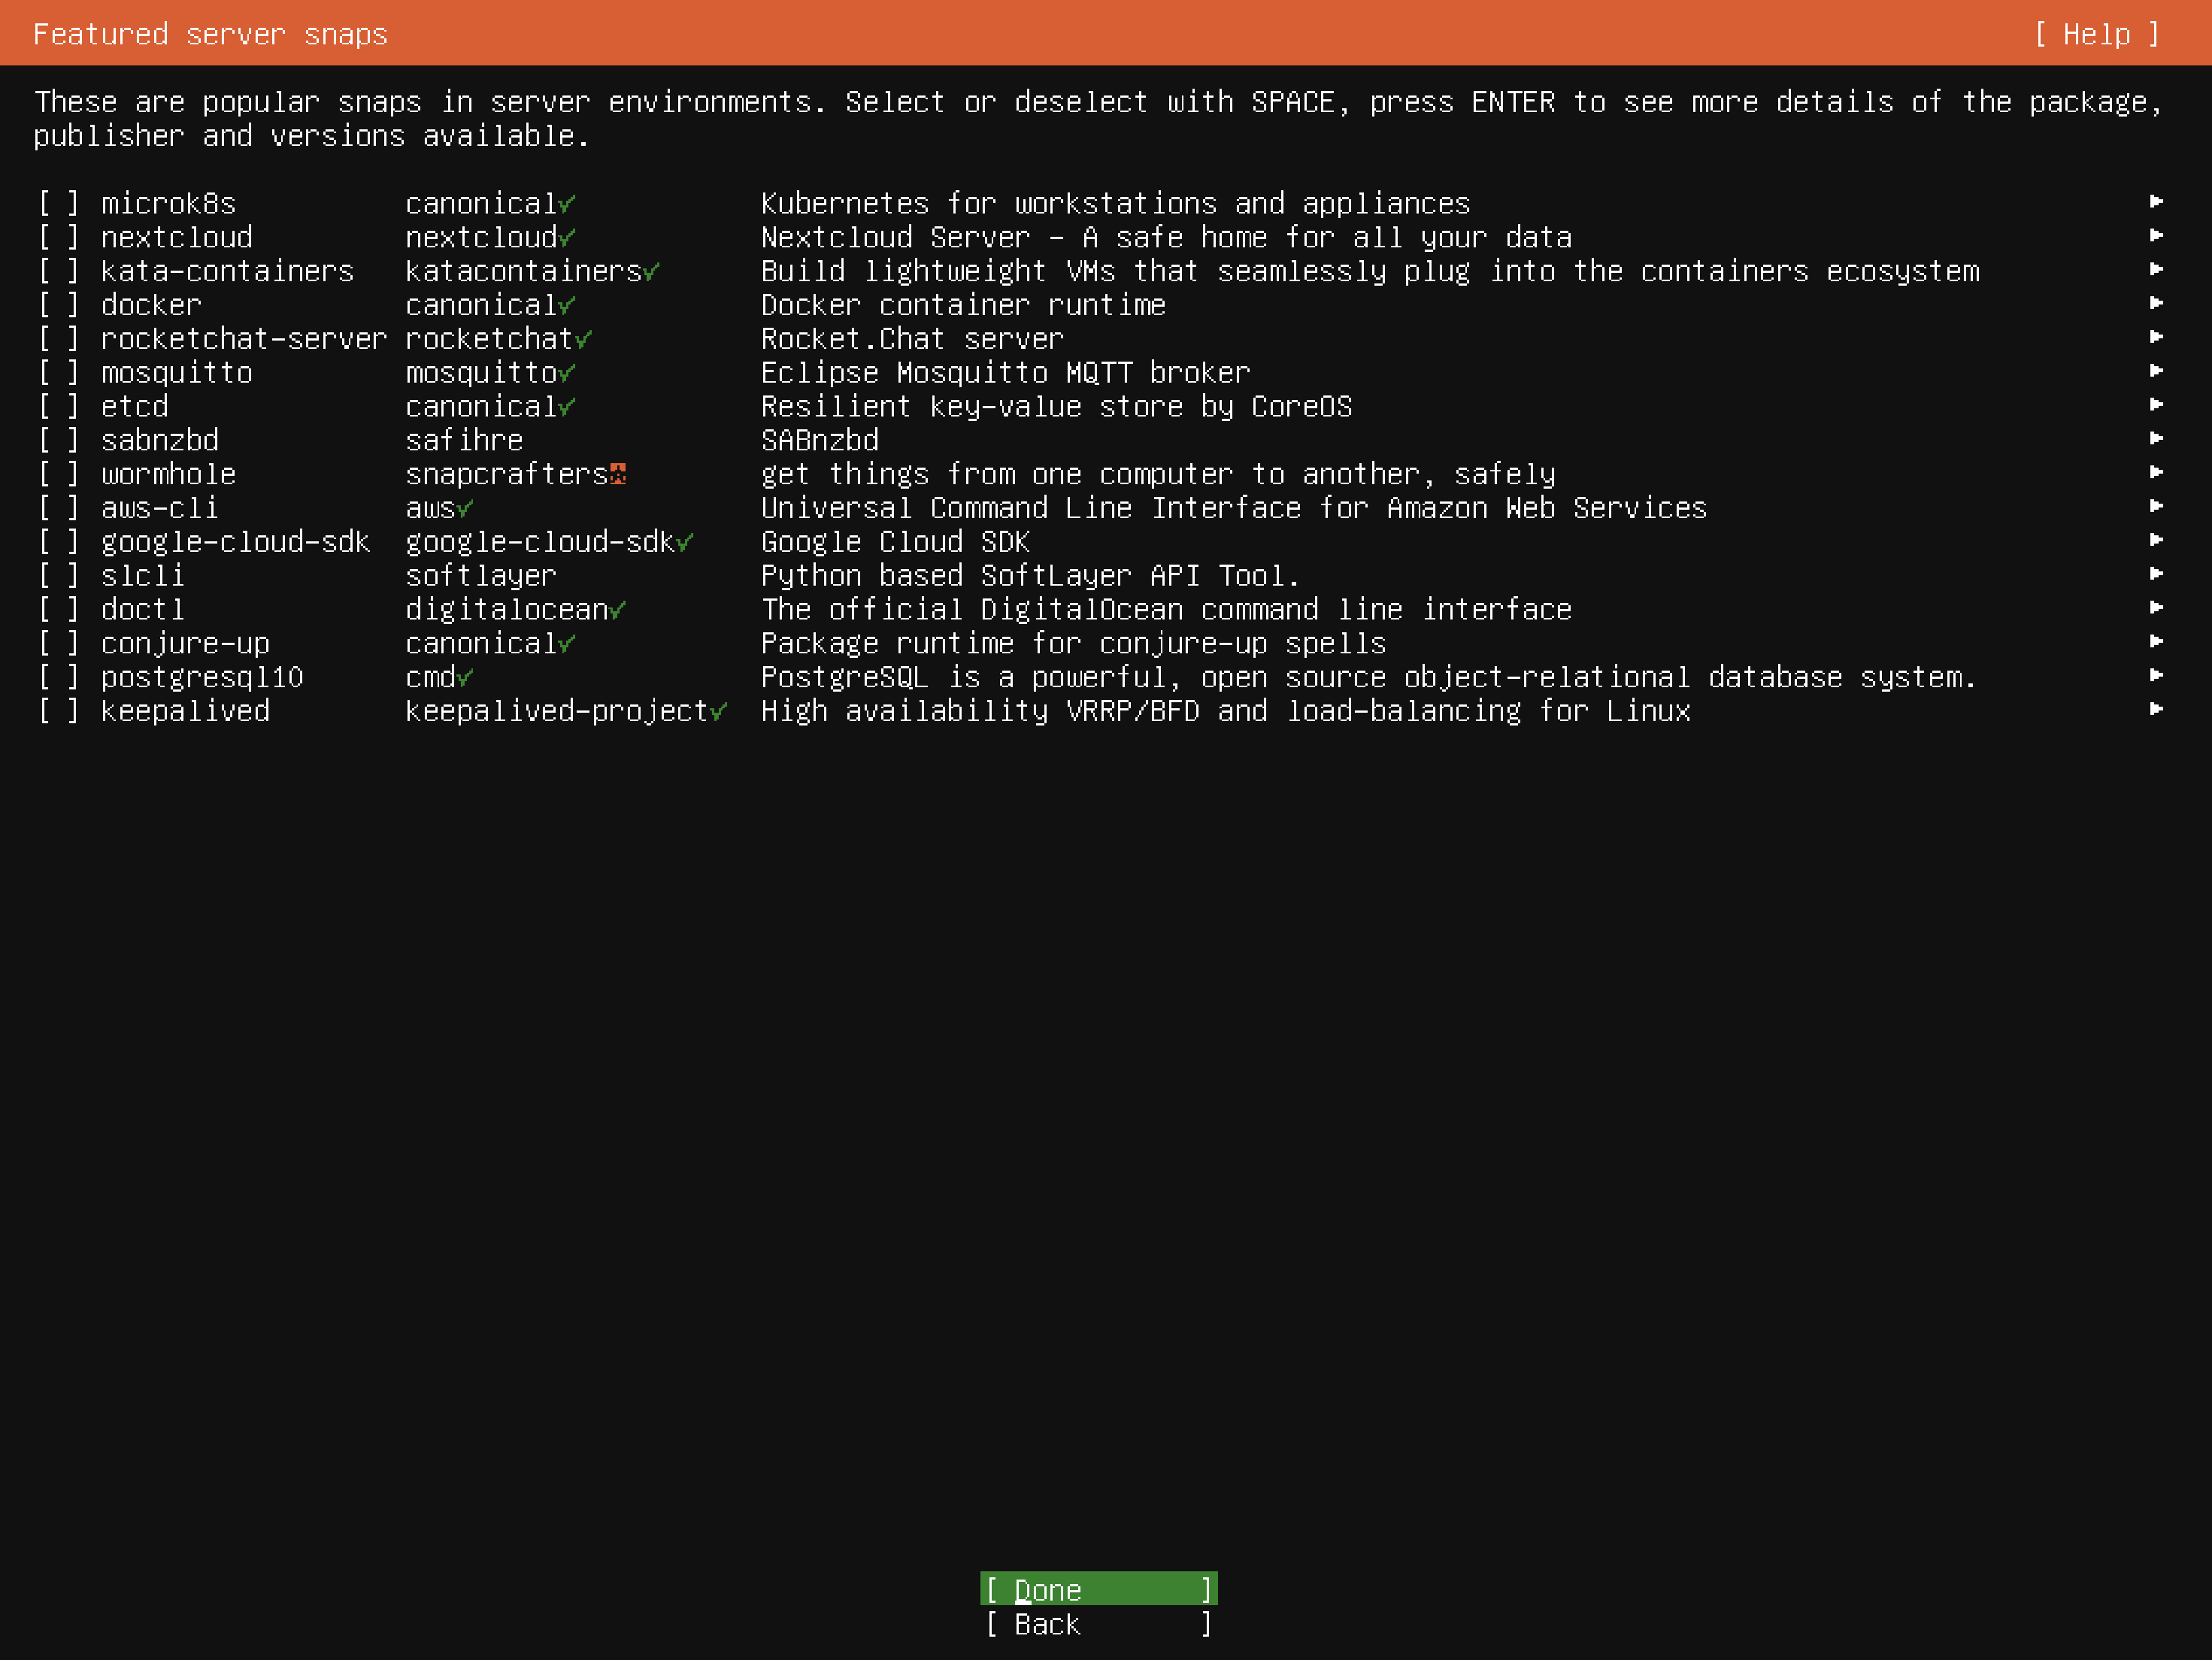
Task: Select the wormhole snap entry name
Action: [168, 474]
